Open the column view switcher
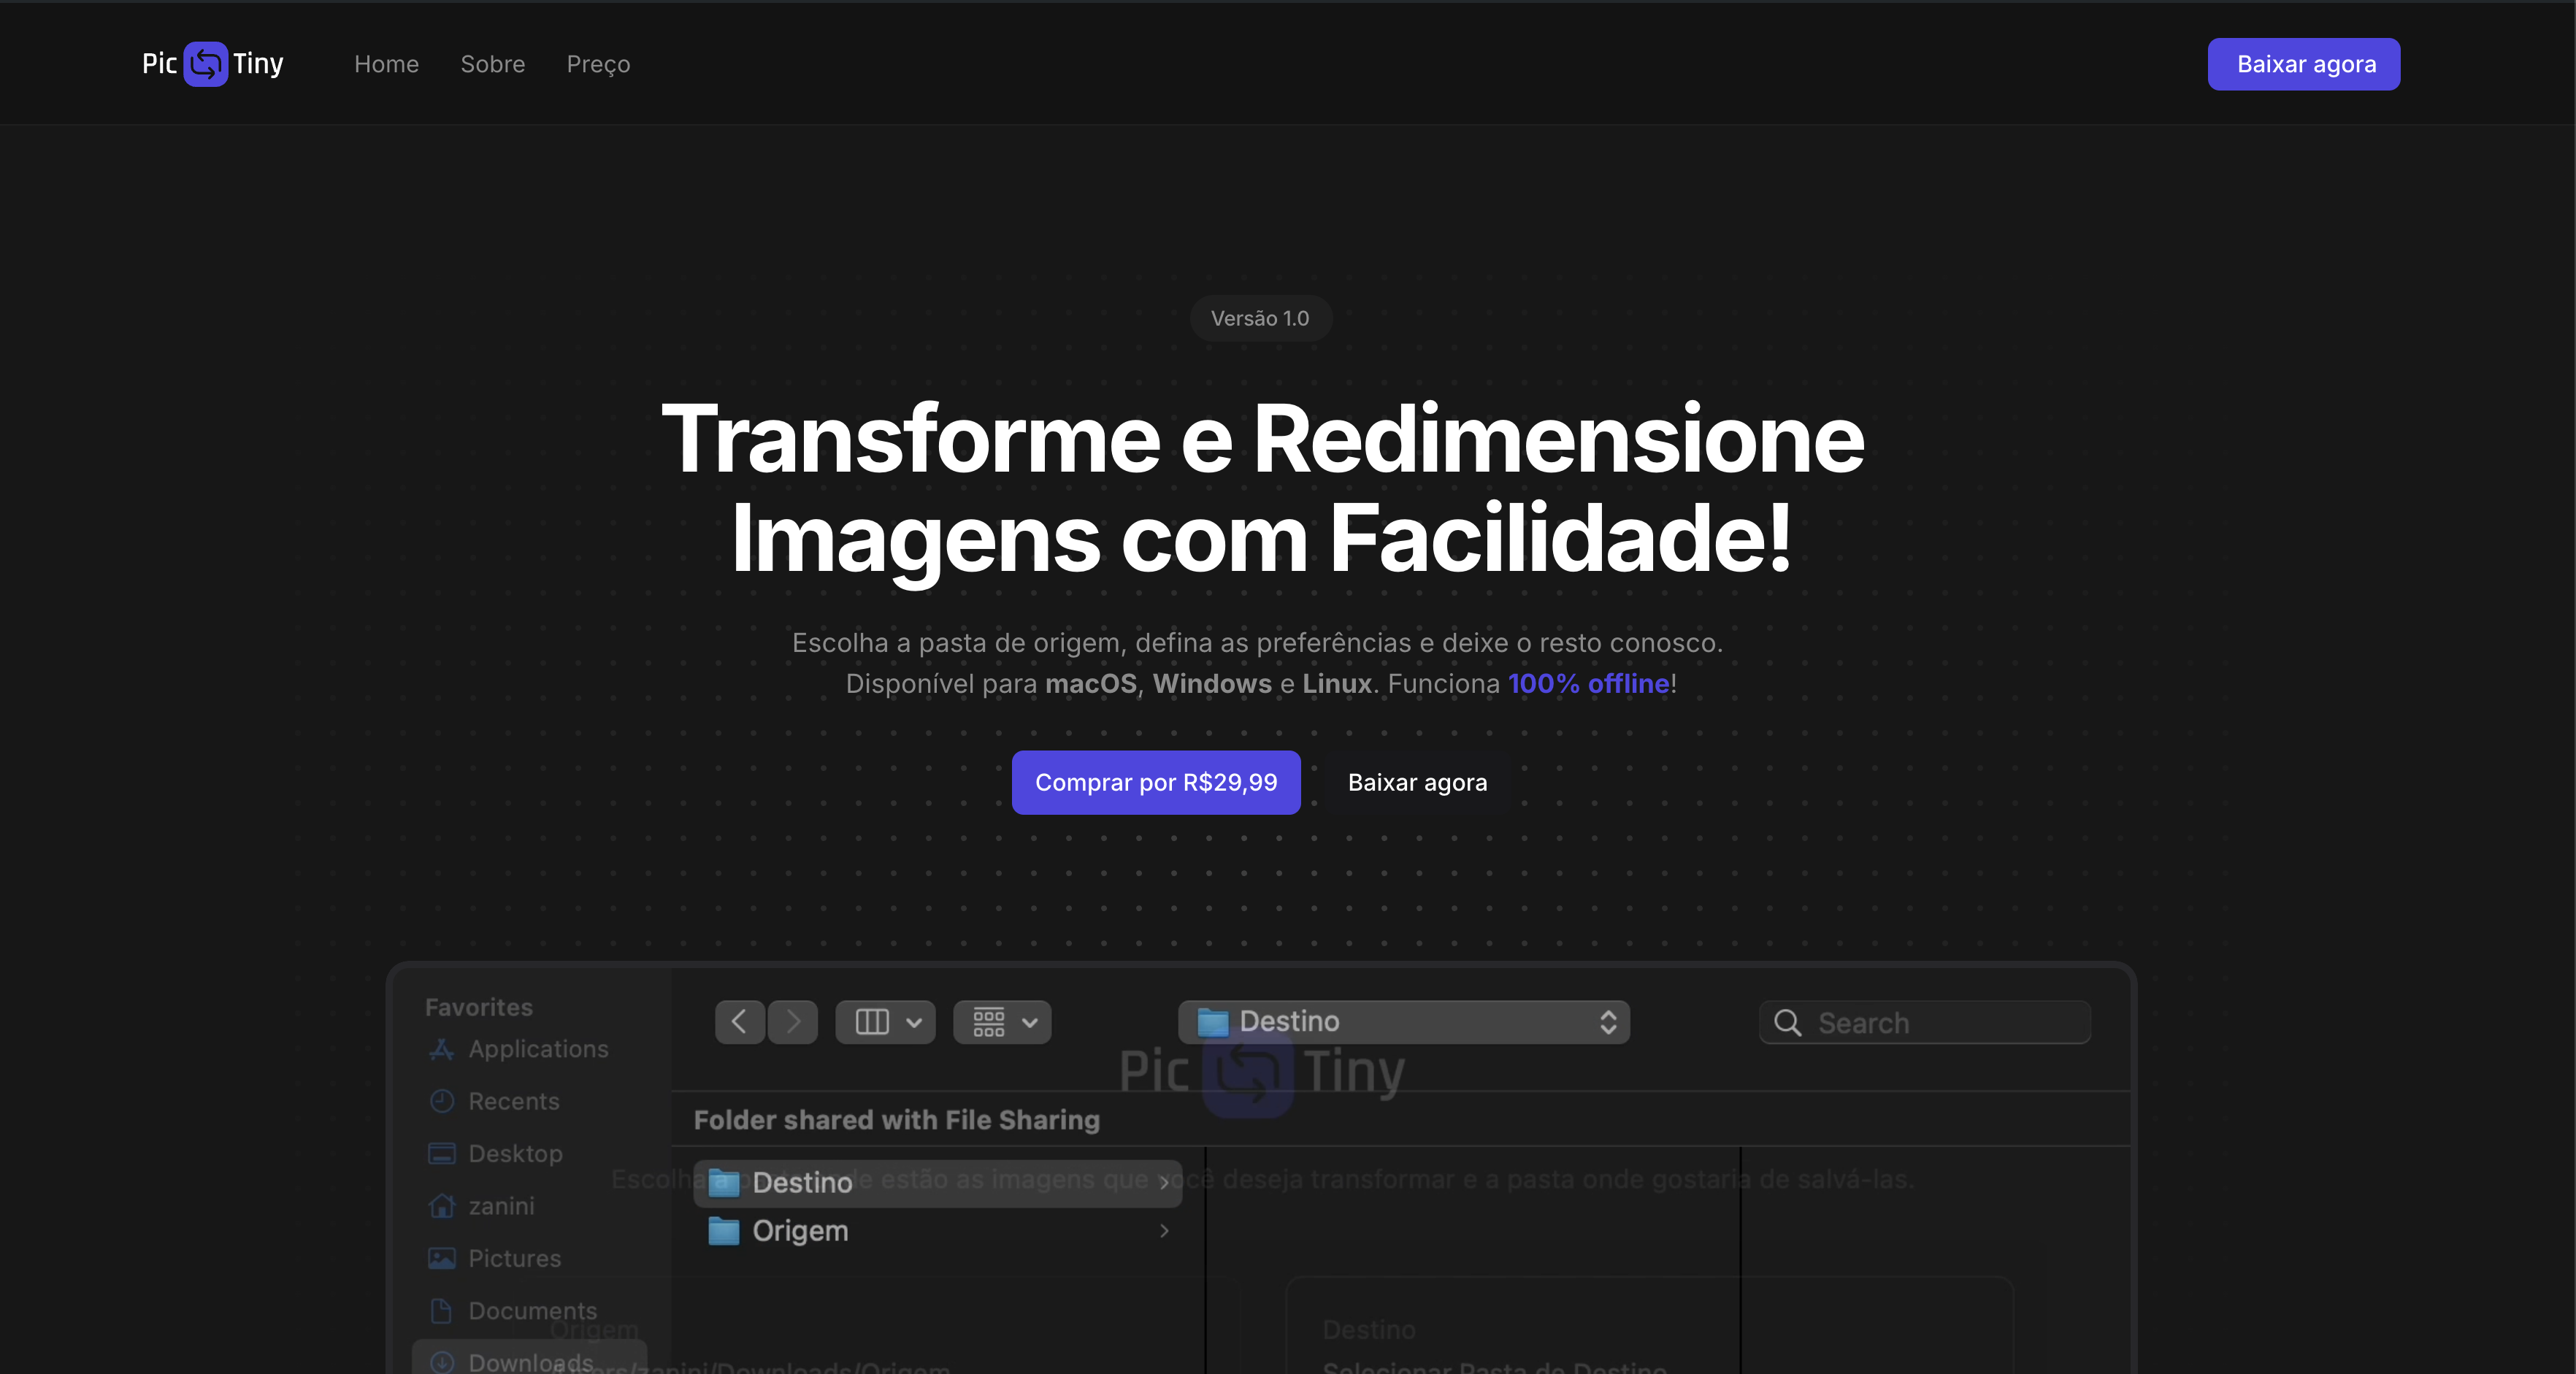The image size is (2576, 1374). [x=885, y=1021]
